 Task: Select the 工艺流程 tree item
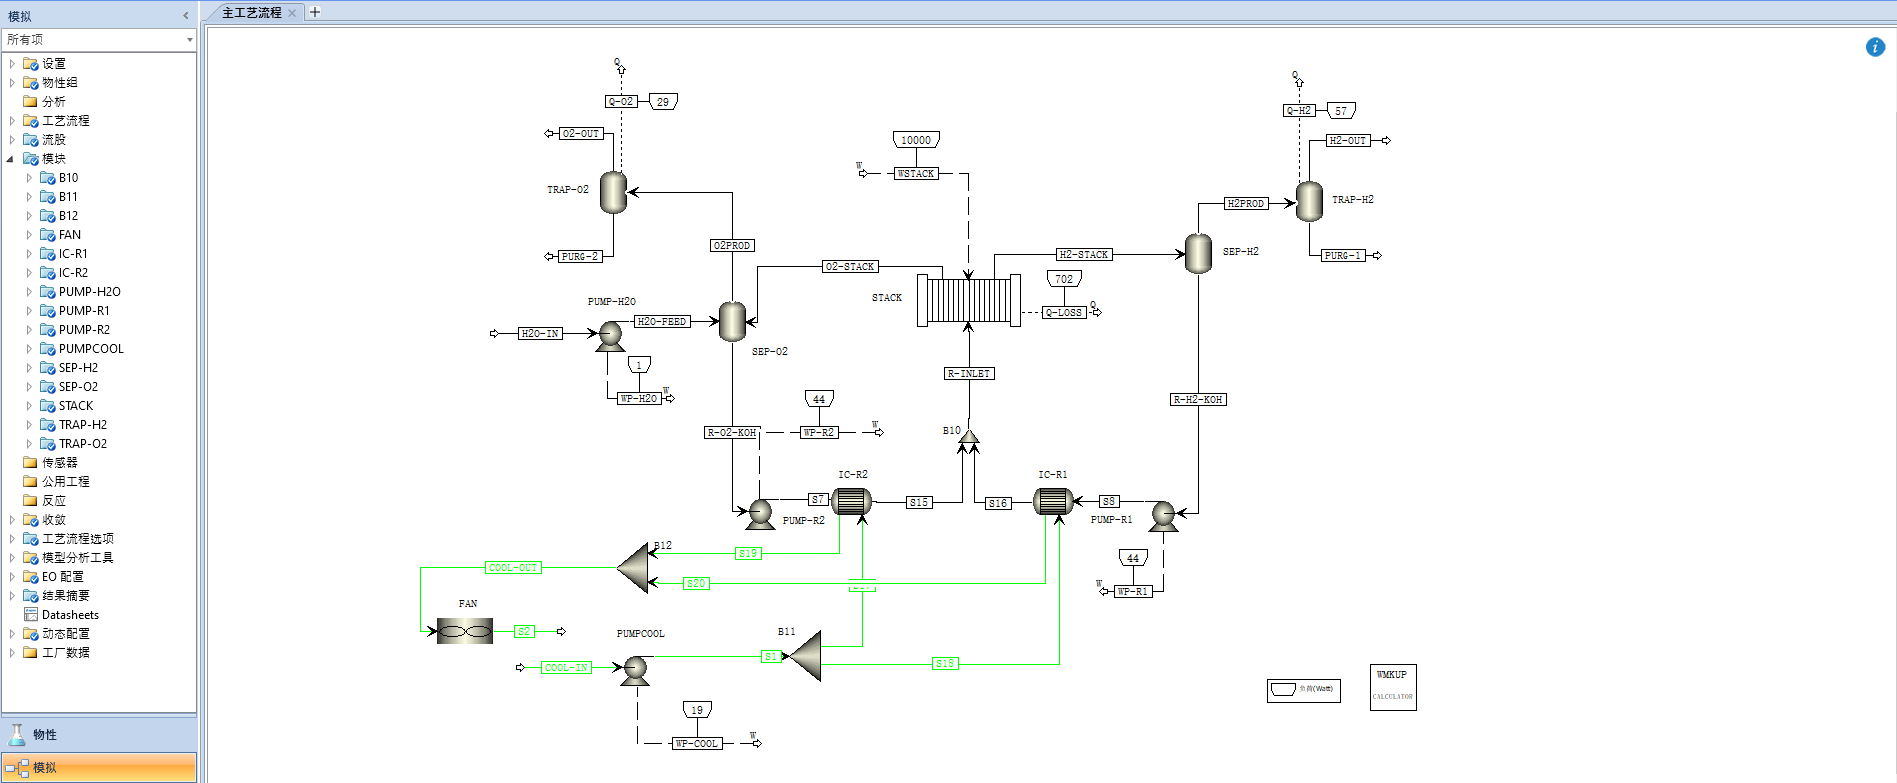coord(66,121)
